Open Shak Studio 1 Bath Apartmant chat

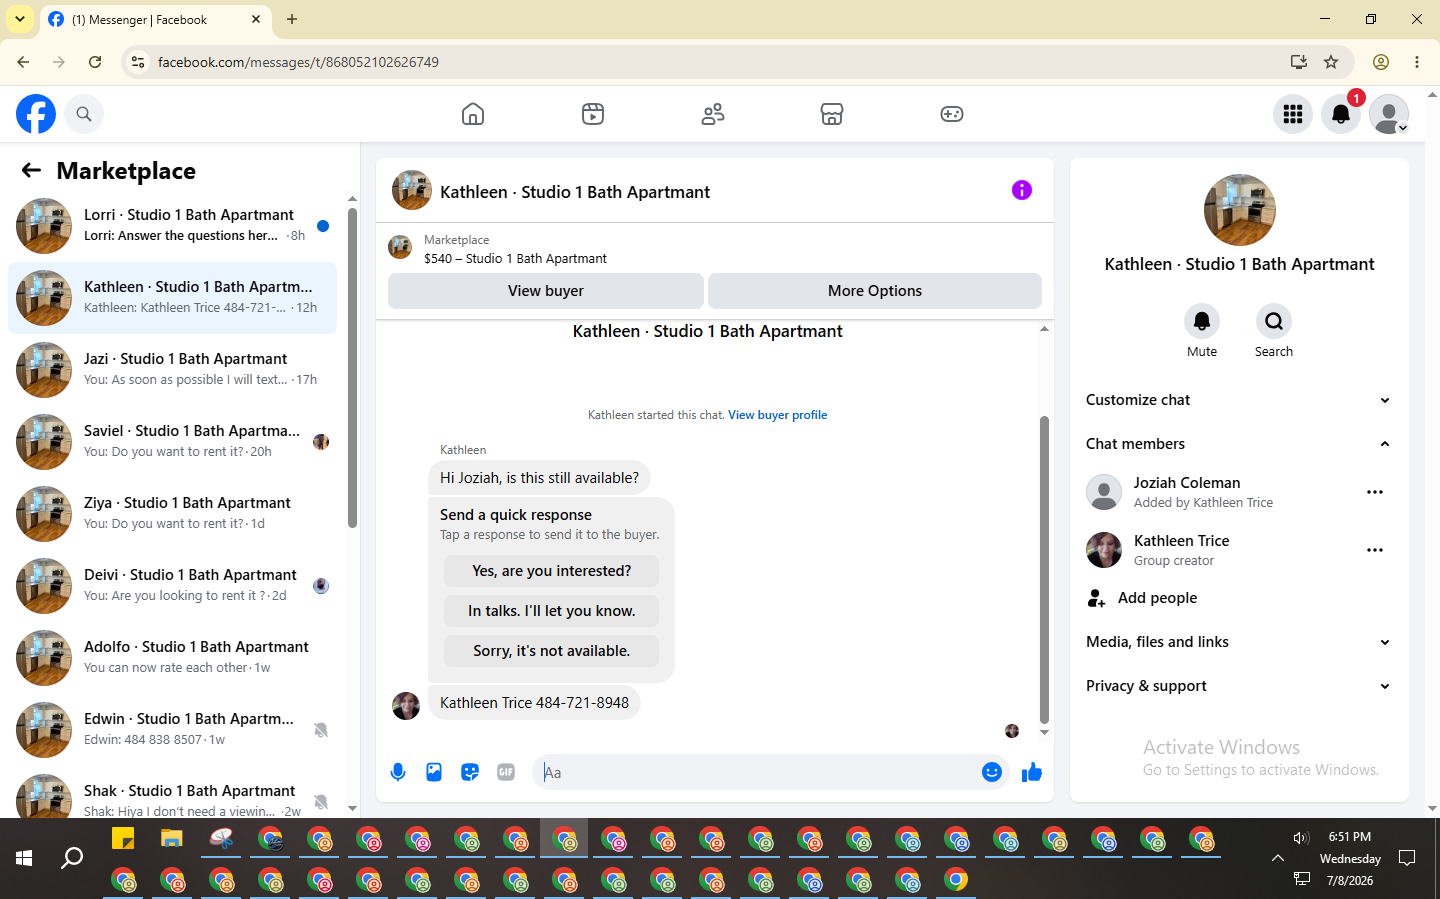point(173,795)
